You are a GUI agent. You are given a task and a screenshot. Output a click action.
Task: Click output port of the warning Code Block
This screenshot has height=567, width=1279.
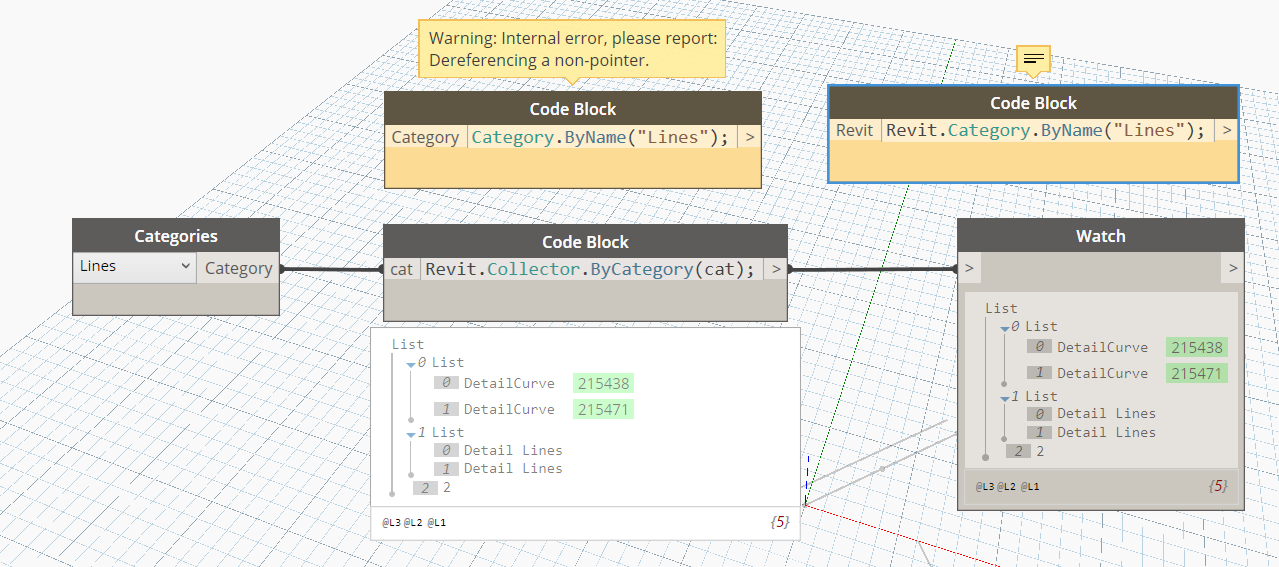pyautogui.click(x=749, y=137)
